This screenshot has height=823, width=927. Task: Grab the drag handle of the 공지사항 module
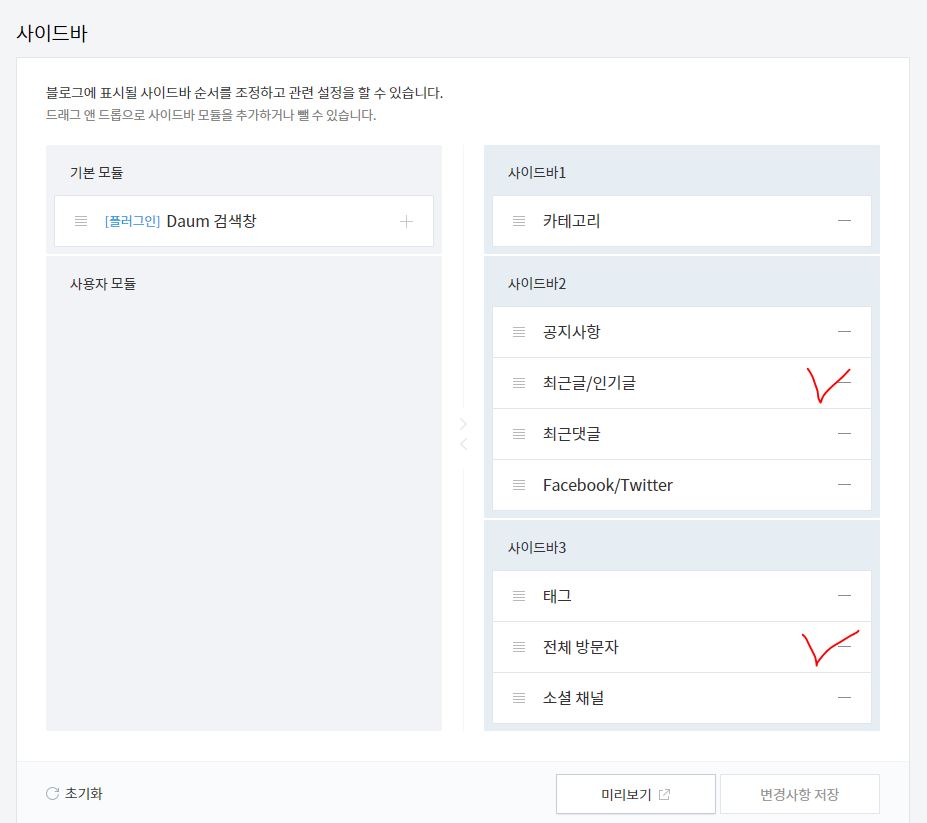click(x=518, y=331)
